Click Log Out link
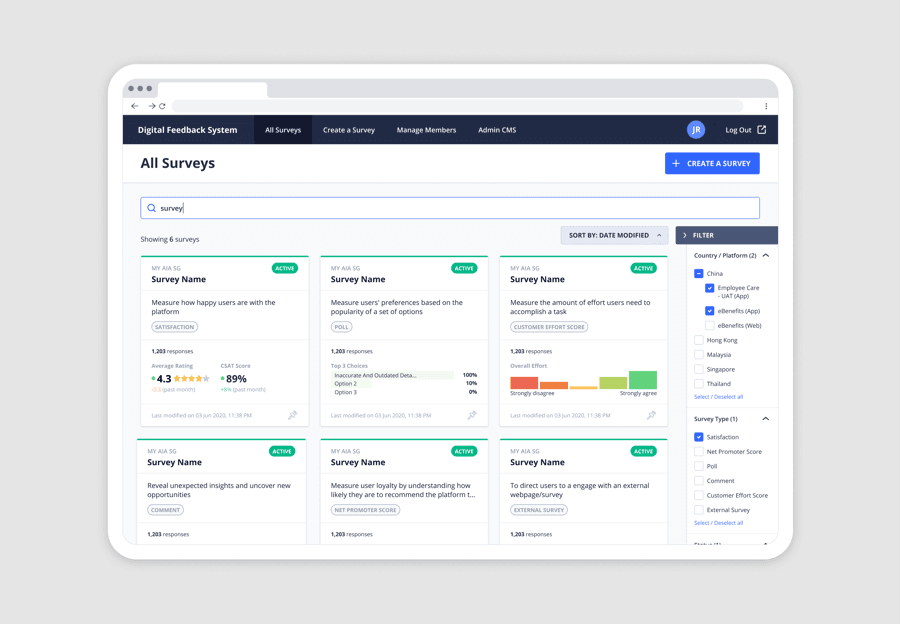The image size is (900, 624). tap(738, 130)
